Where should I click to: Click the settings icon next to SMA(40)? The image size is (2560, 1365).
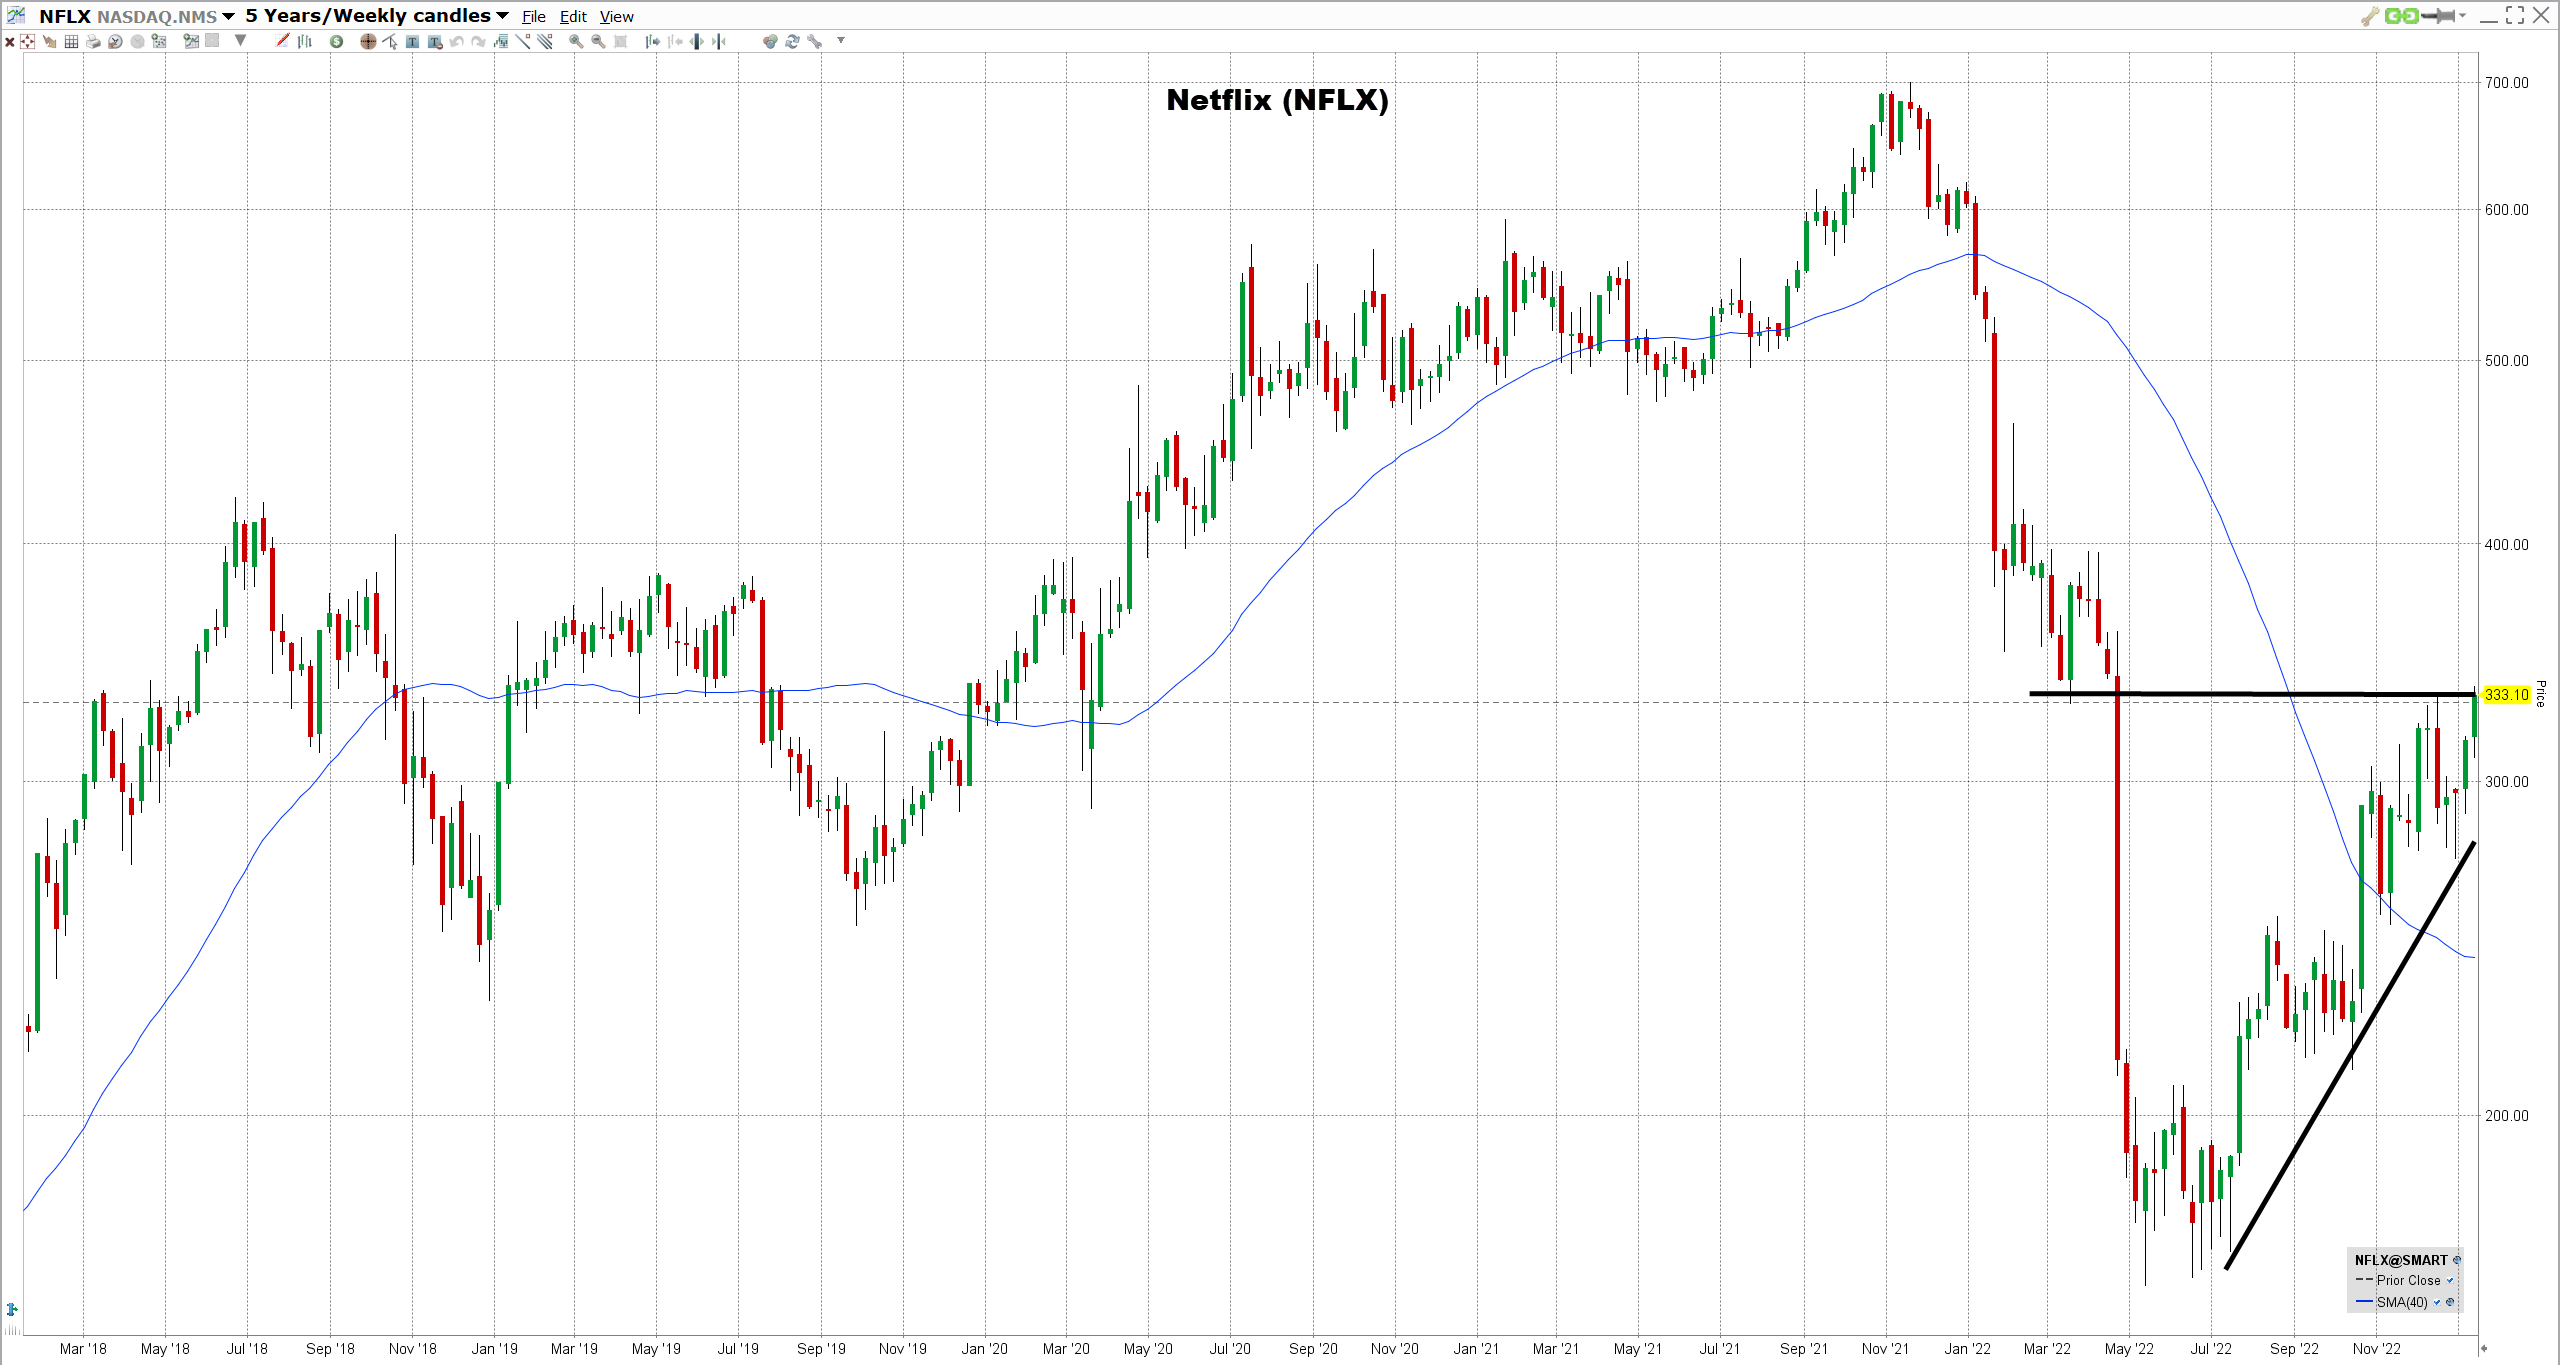coord(2450,1302)
